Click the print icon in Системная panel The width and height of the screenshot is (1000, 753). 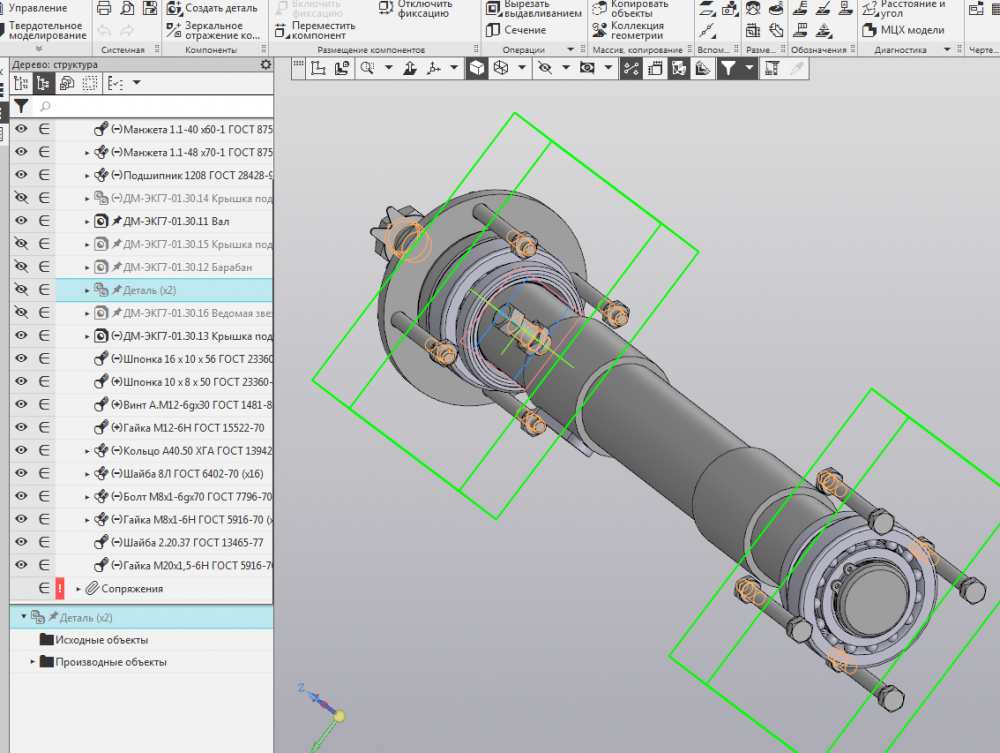point(104,8)
